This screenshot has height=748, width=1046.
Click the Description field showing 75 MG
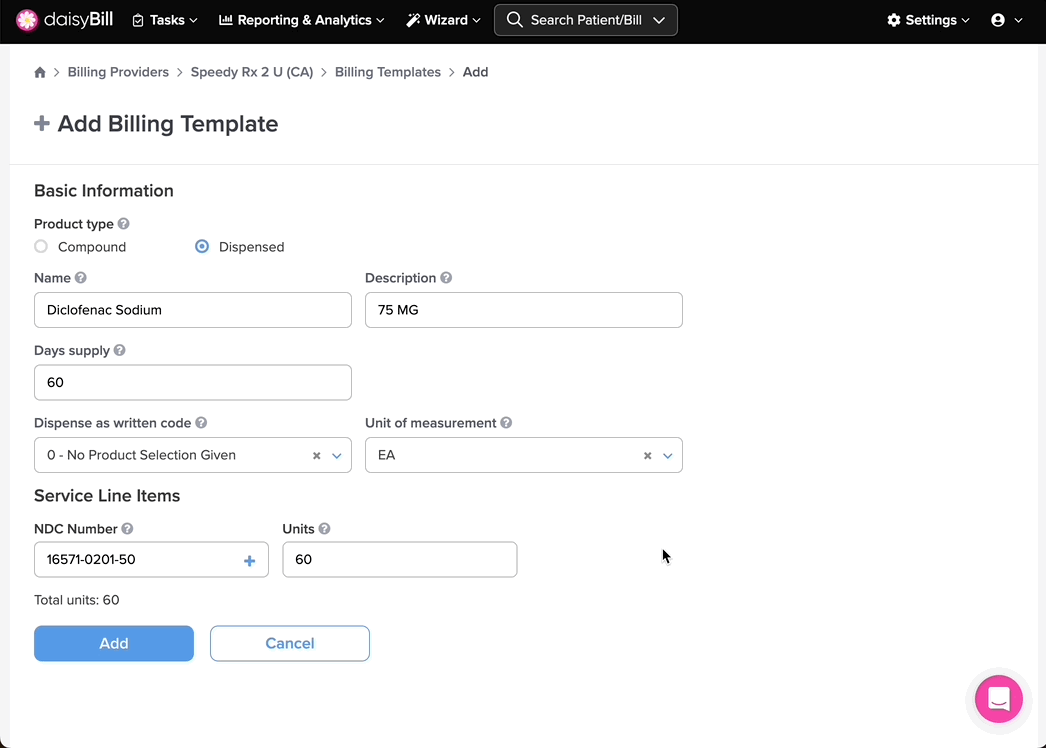click(x=524, y=310)
